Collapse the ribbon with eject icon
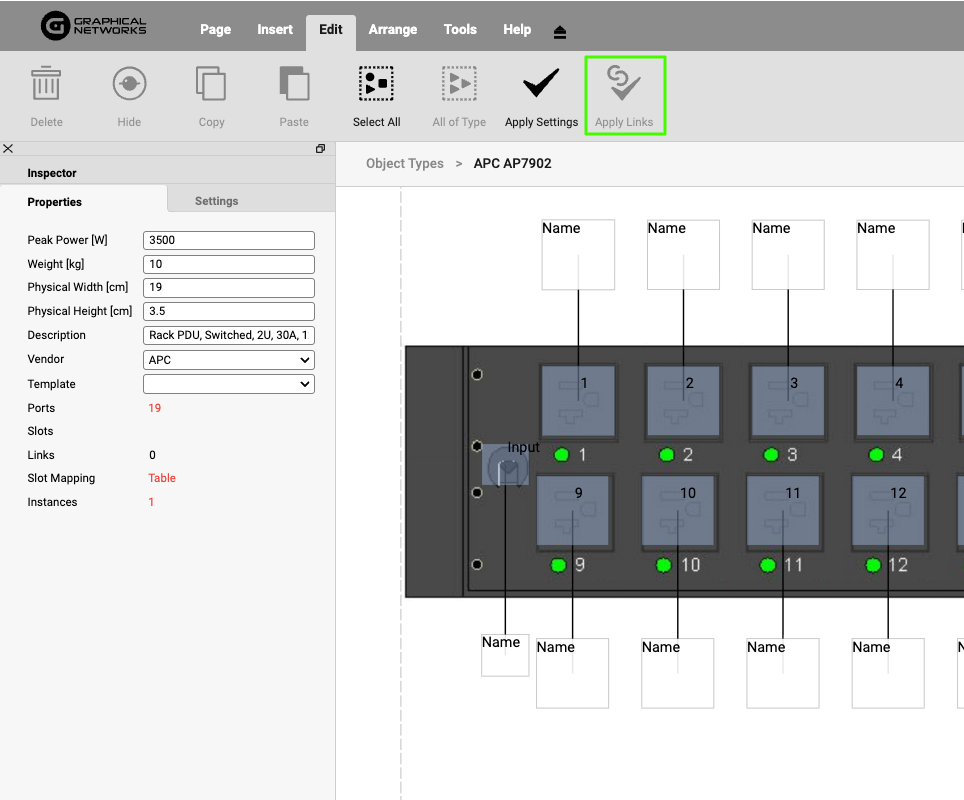The width and height of the screenshot is (964, 800). pyautogui.click(x=560, y=32)
